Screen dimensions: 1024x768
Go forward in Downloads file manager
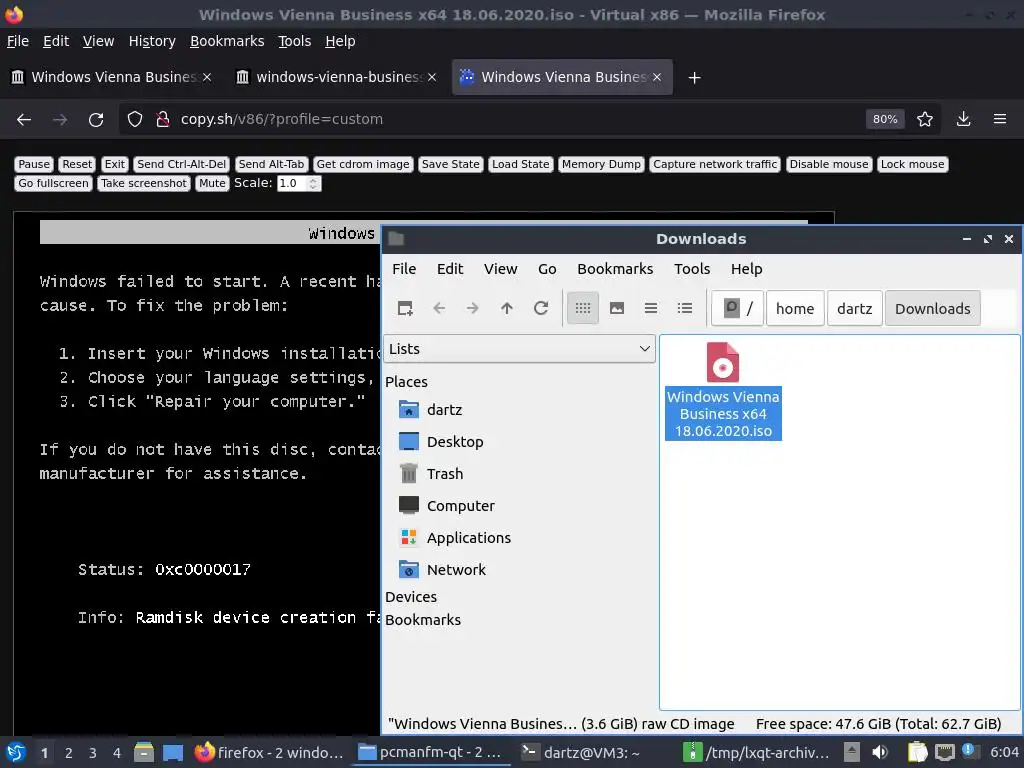[473, 308]
